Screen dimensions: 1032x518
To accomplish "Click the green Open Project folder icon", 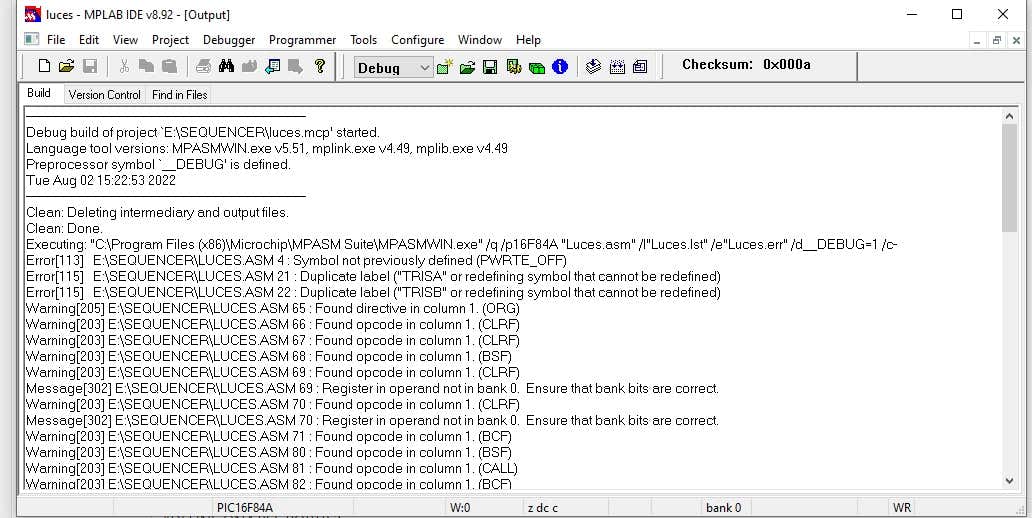I will pyautogui.click(x=467, y=66).
